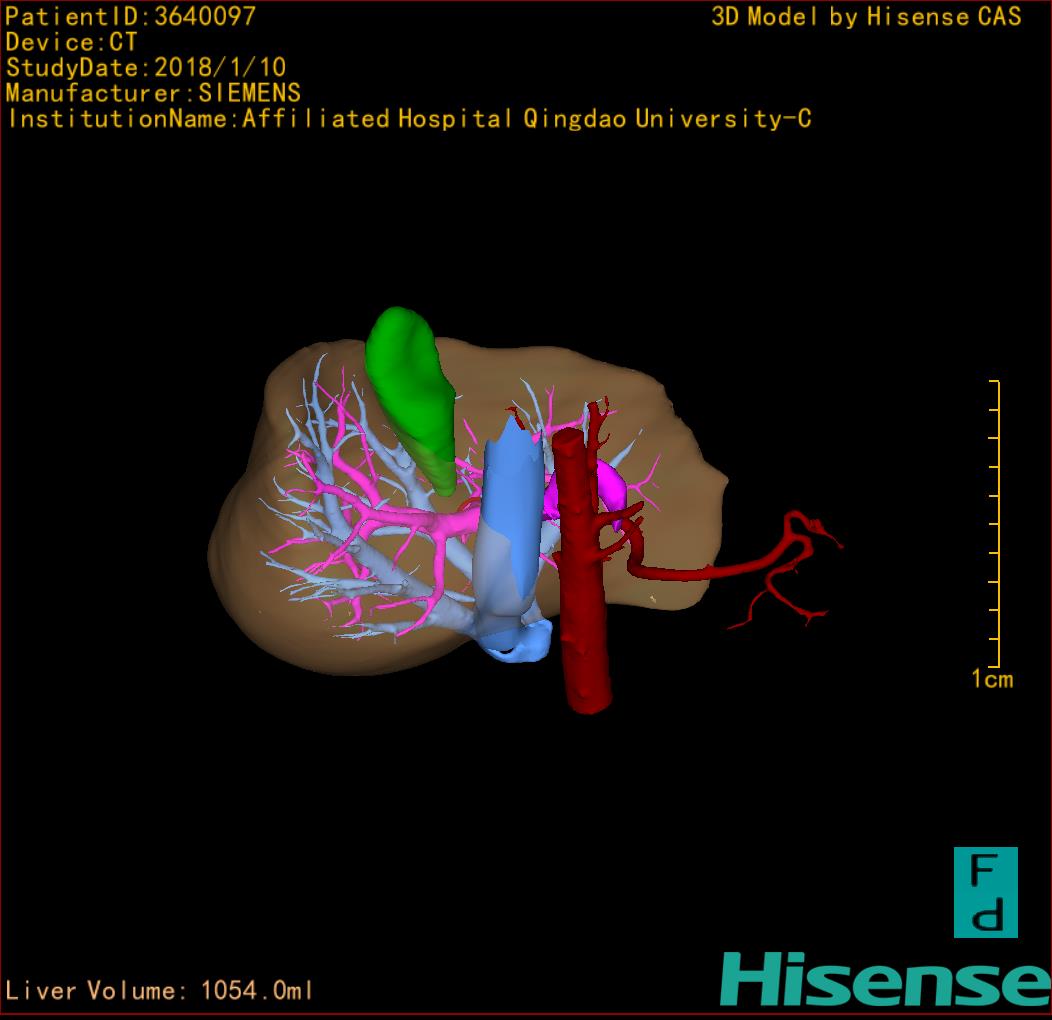The image size is (1052, 1020).
Task: Click the yellow scale ruler
Action: (x=995, y=523)
